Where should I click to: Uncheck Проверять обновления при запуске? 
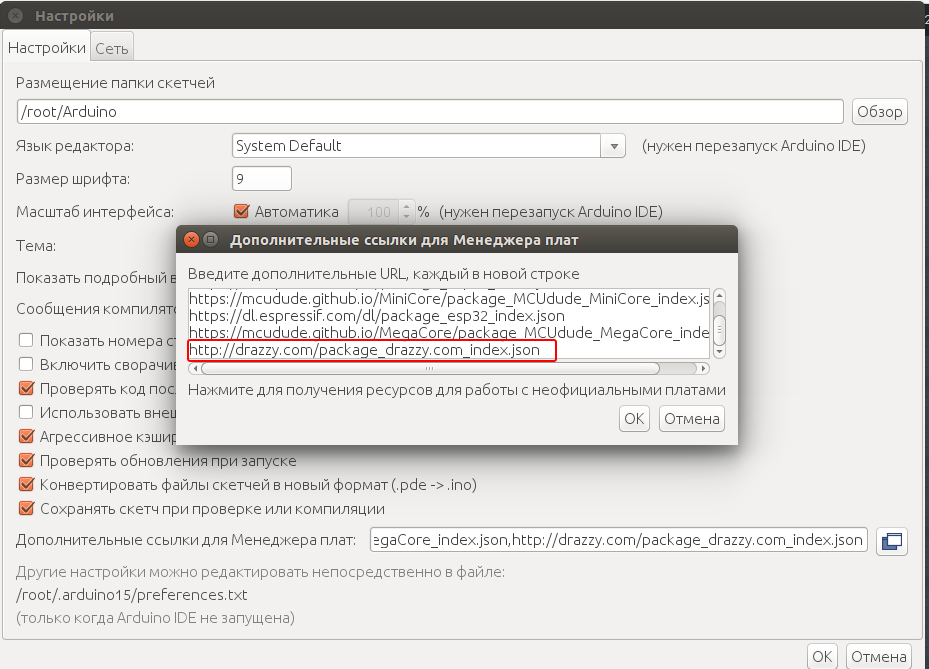pyautogui.click(x=27, y=461)
